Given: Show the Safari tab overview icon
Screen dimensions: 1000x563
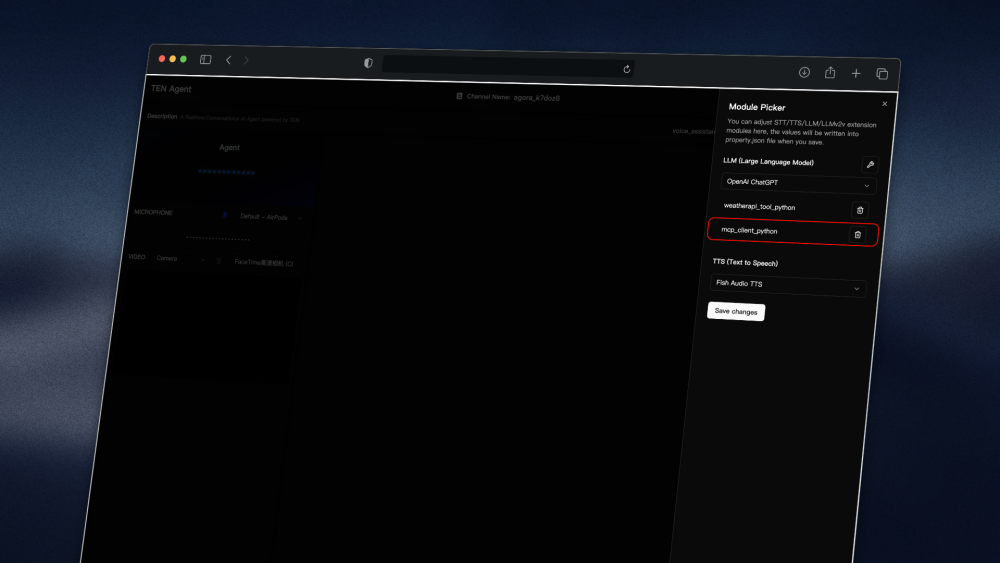Looking at the screenshot, I should point(882,75).
